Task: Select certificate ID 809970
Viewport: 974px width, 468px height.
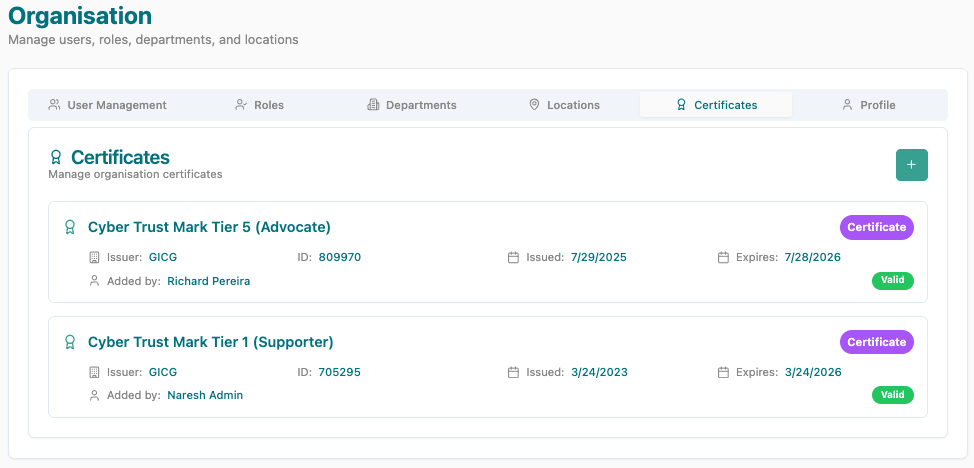Action: 340,257
